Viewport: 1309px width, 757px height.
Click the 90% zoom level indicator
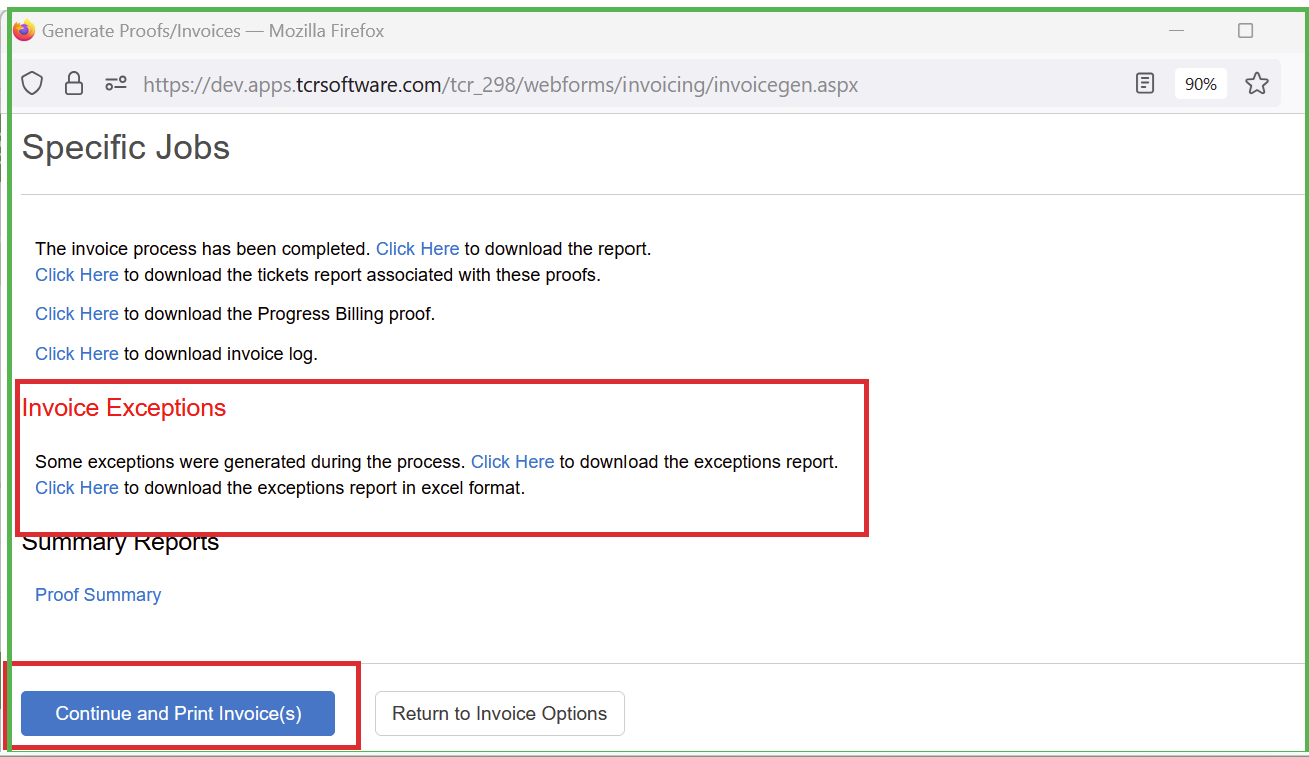pos(1201,84)
